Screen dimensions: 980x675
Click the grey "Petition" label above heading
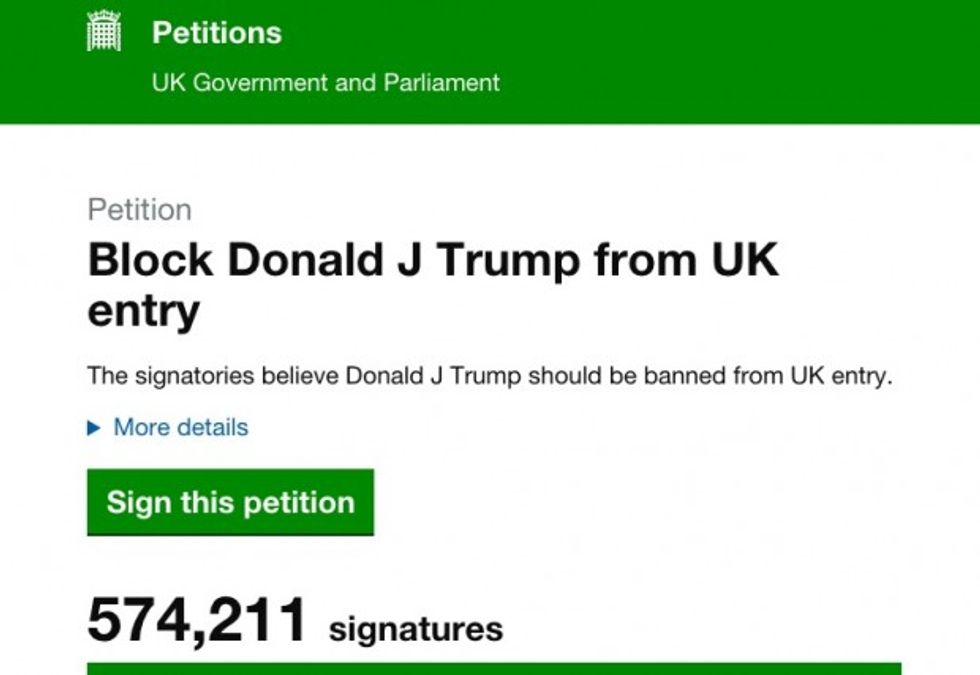[139, 210]
